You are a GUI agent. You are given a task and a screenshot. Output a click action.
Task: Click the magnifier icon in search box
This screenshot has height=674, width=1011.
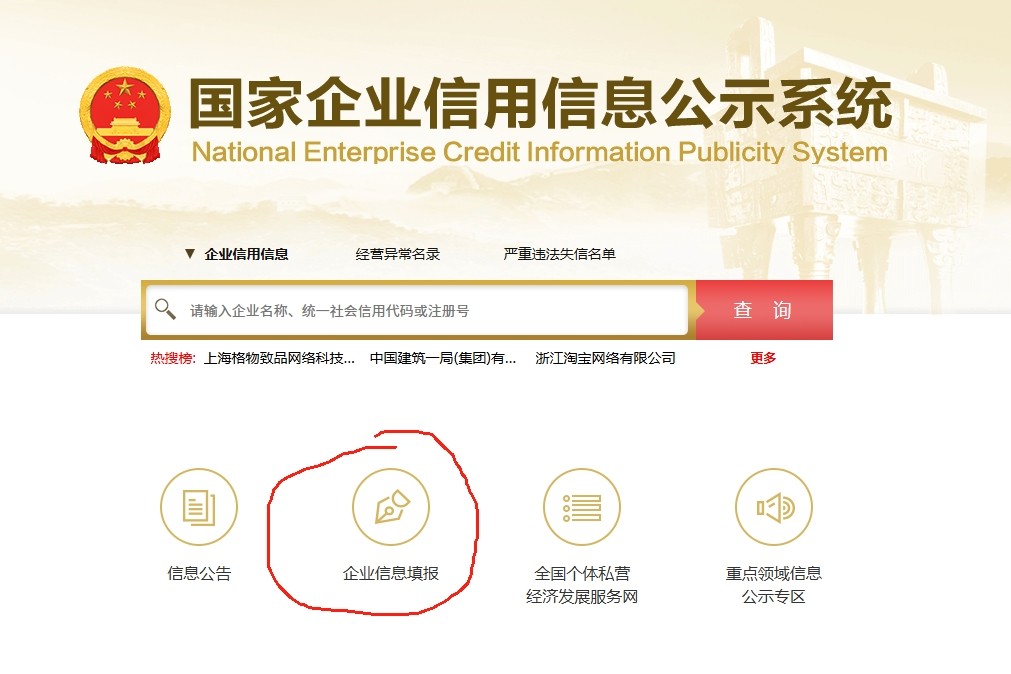point(165,309)
